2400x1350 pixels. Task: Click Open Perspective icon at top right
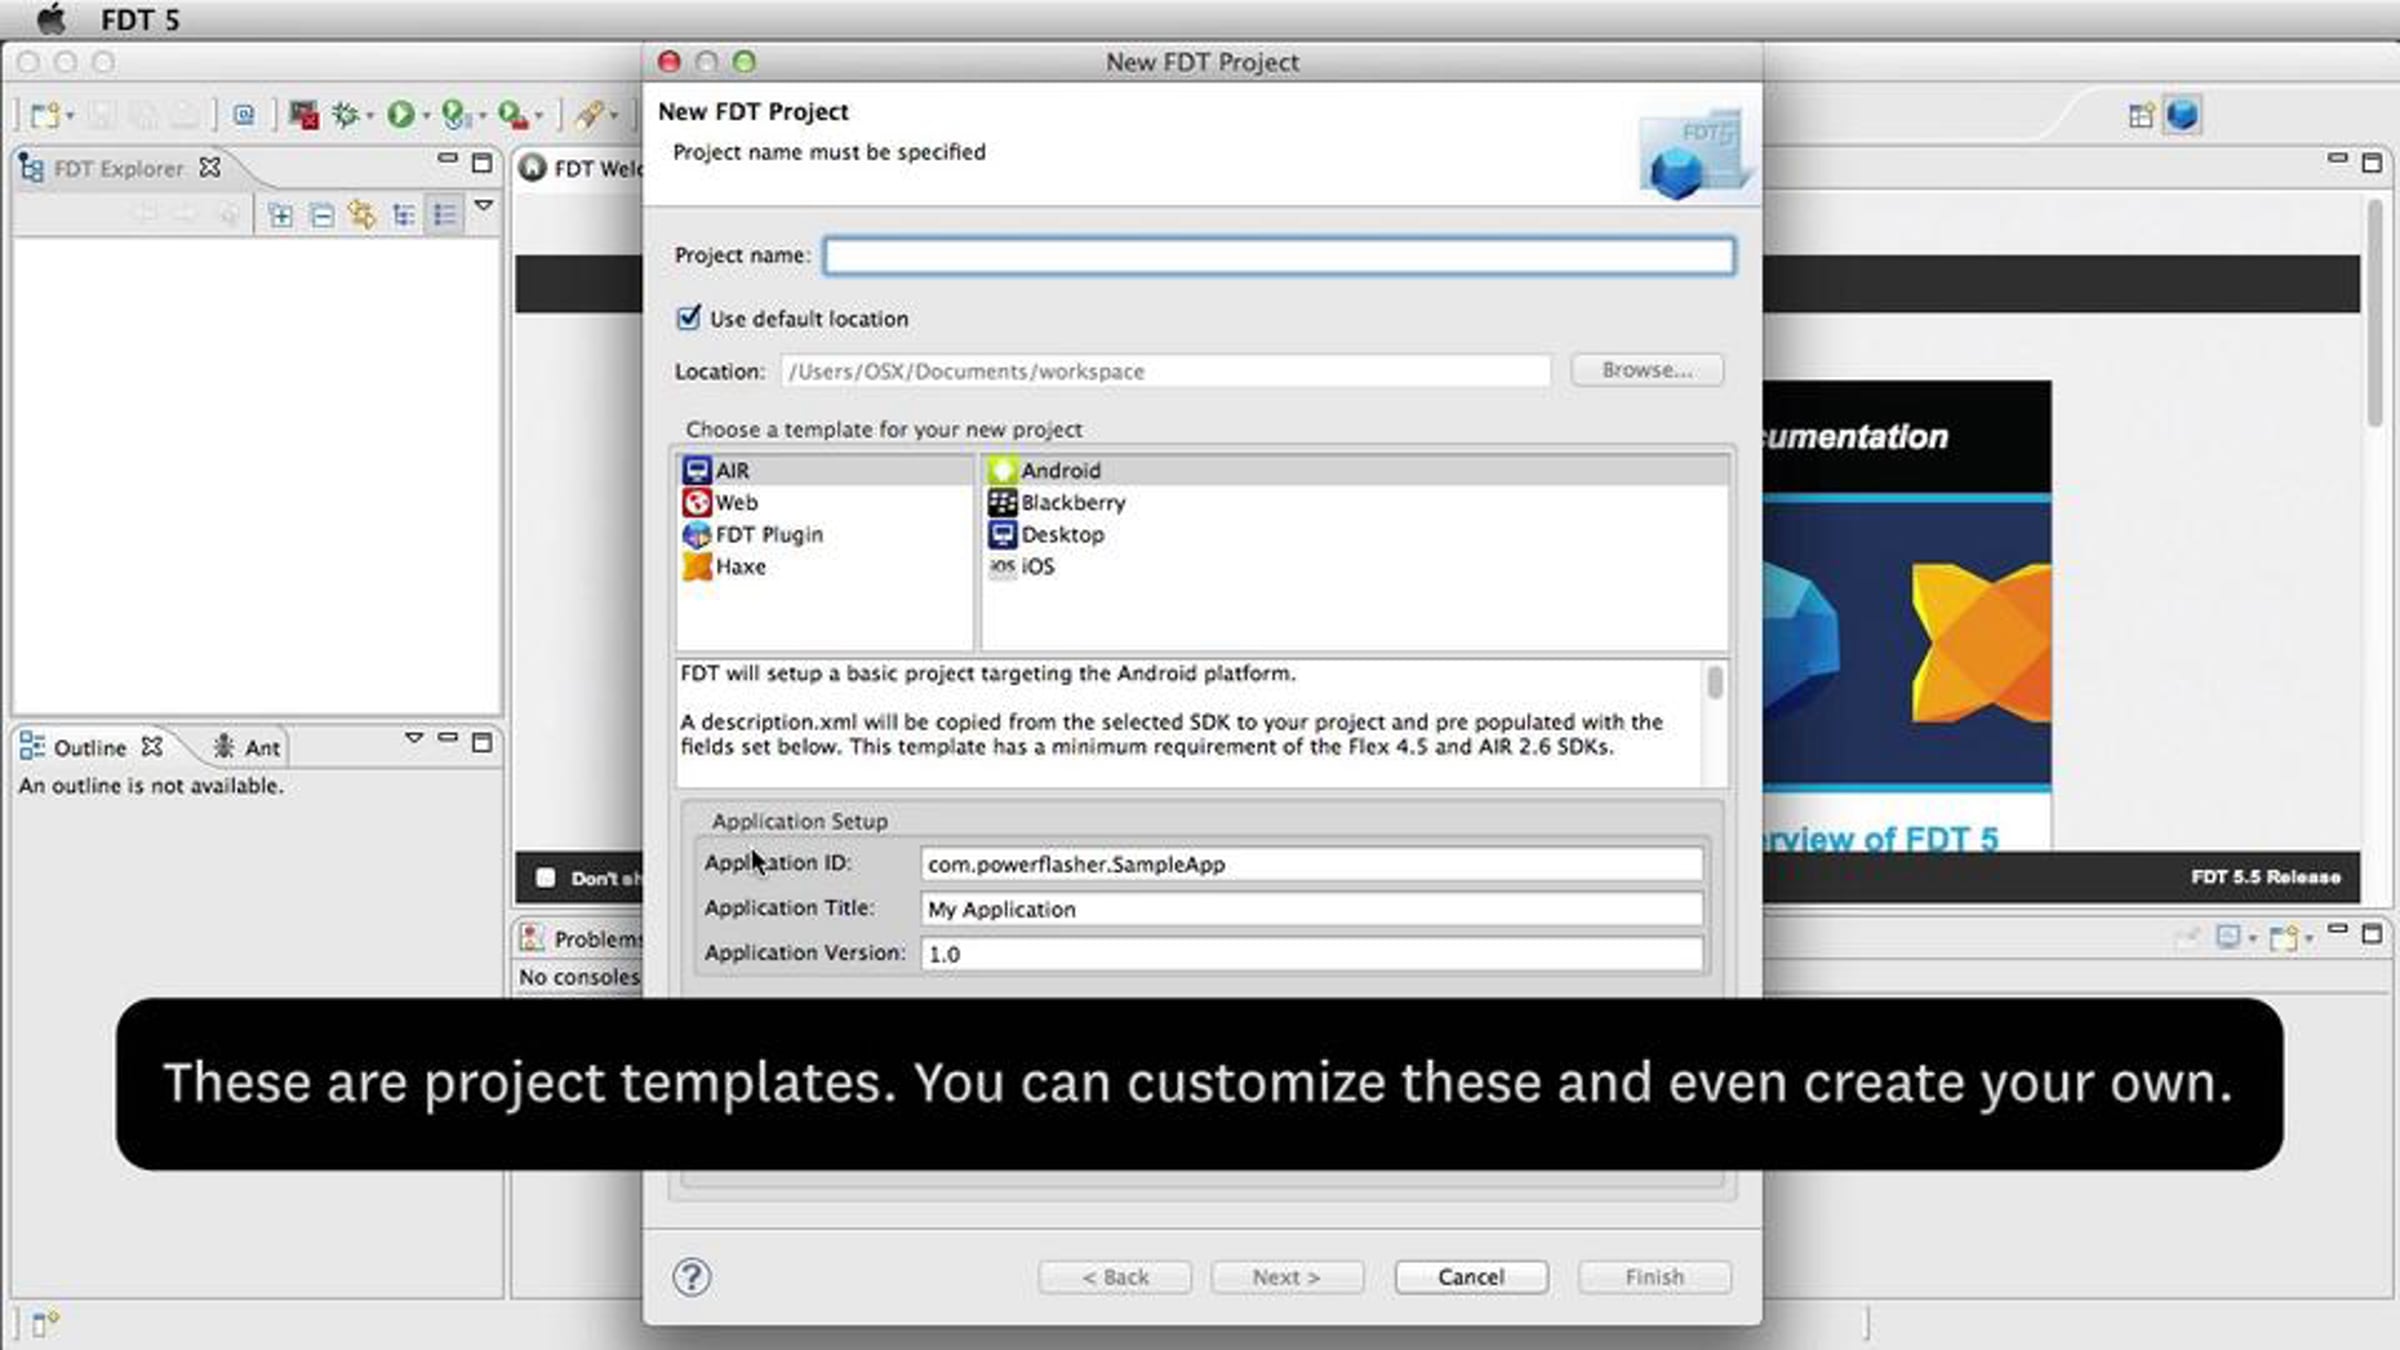point(2140,115)
